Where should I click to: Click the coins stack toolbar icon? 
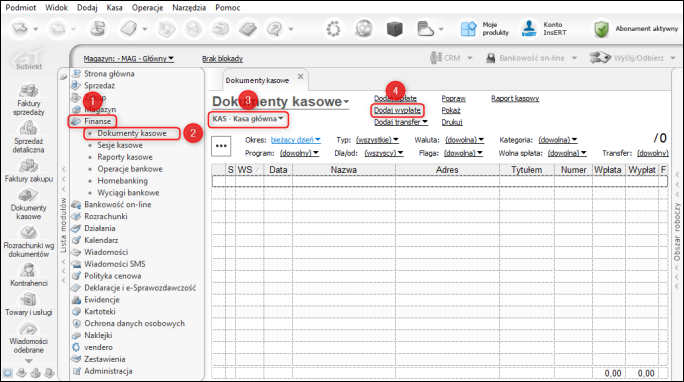point(97,29)
